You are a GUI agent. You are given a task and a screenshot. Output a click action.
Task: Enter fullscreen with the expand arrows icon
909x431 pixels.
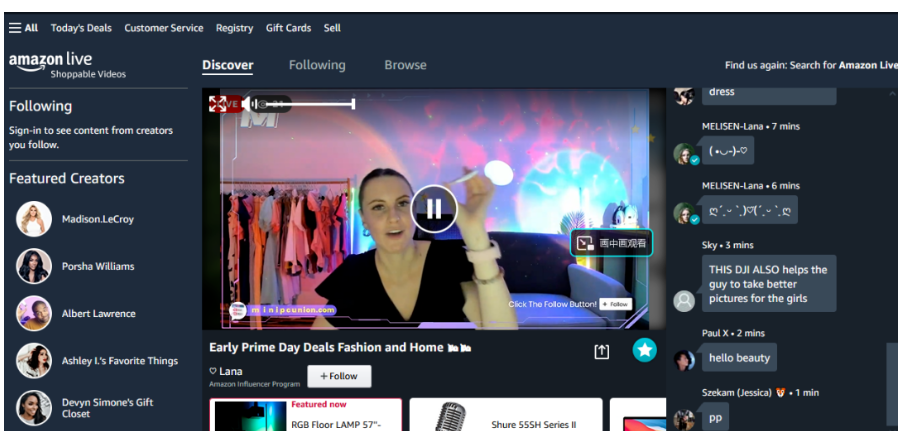click(x=217, y=104)
